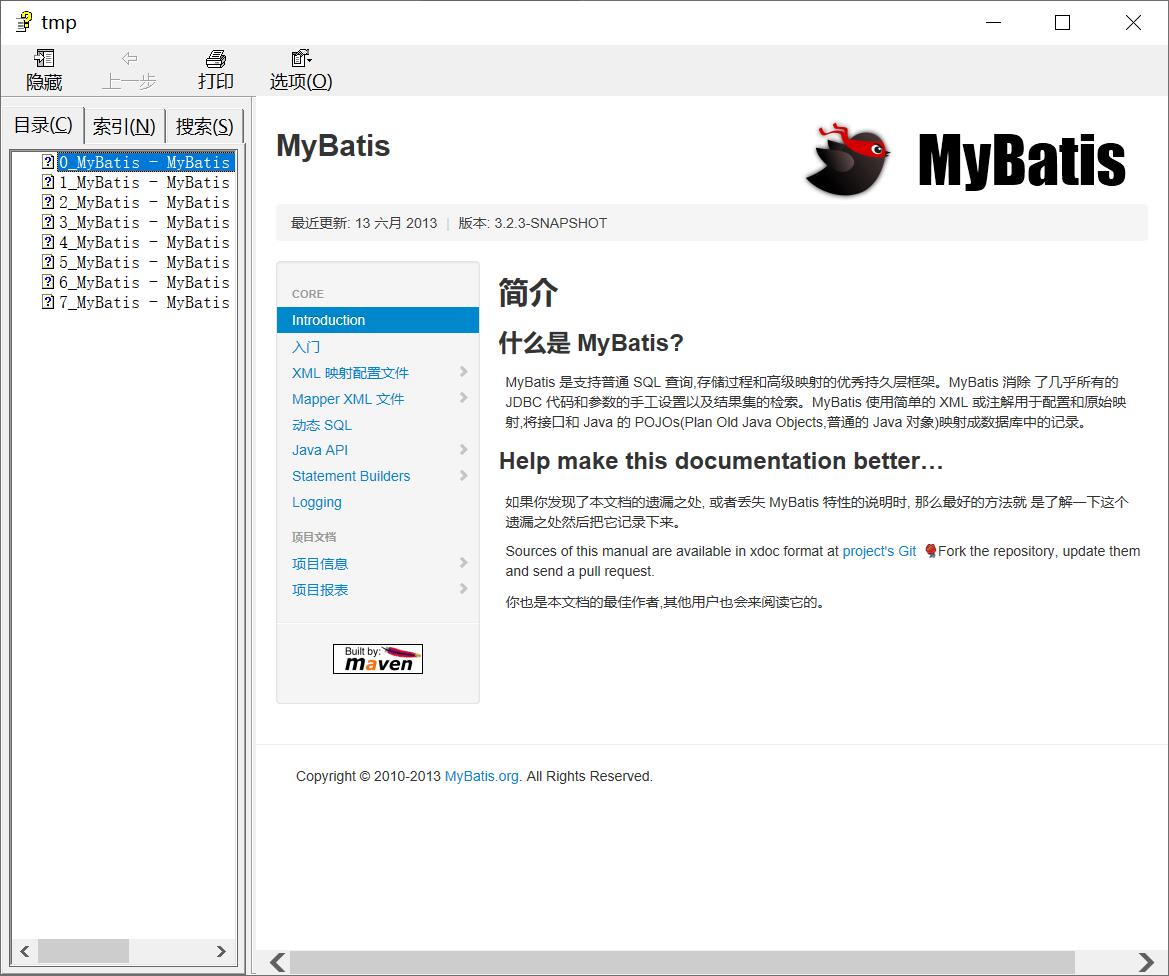
Task: Click the topic icon beside 0_MyBatis
Action: (48, 161)
